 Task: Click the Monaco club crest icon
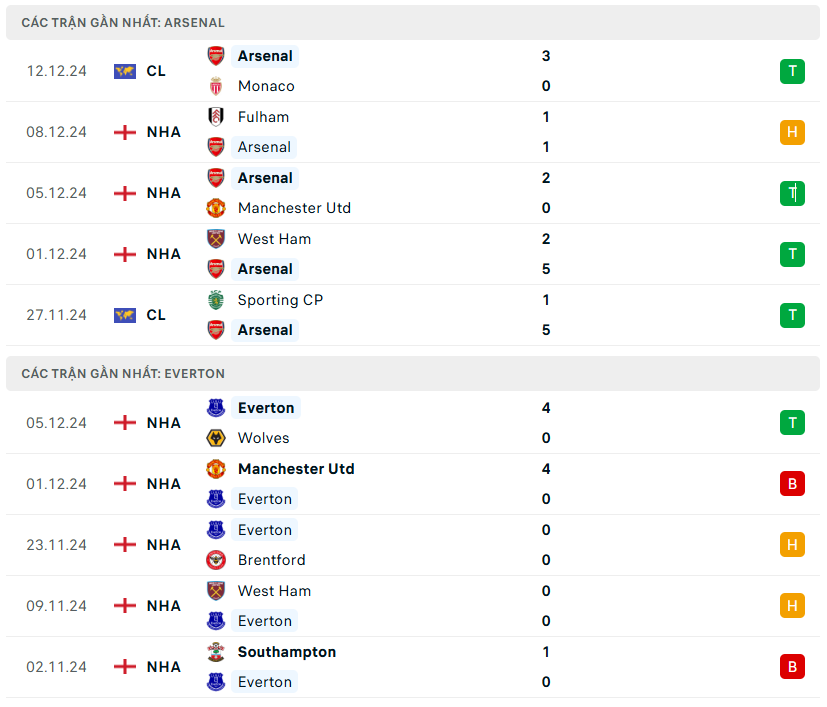click(216, 86)
